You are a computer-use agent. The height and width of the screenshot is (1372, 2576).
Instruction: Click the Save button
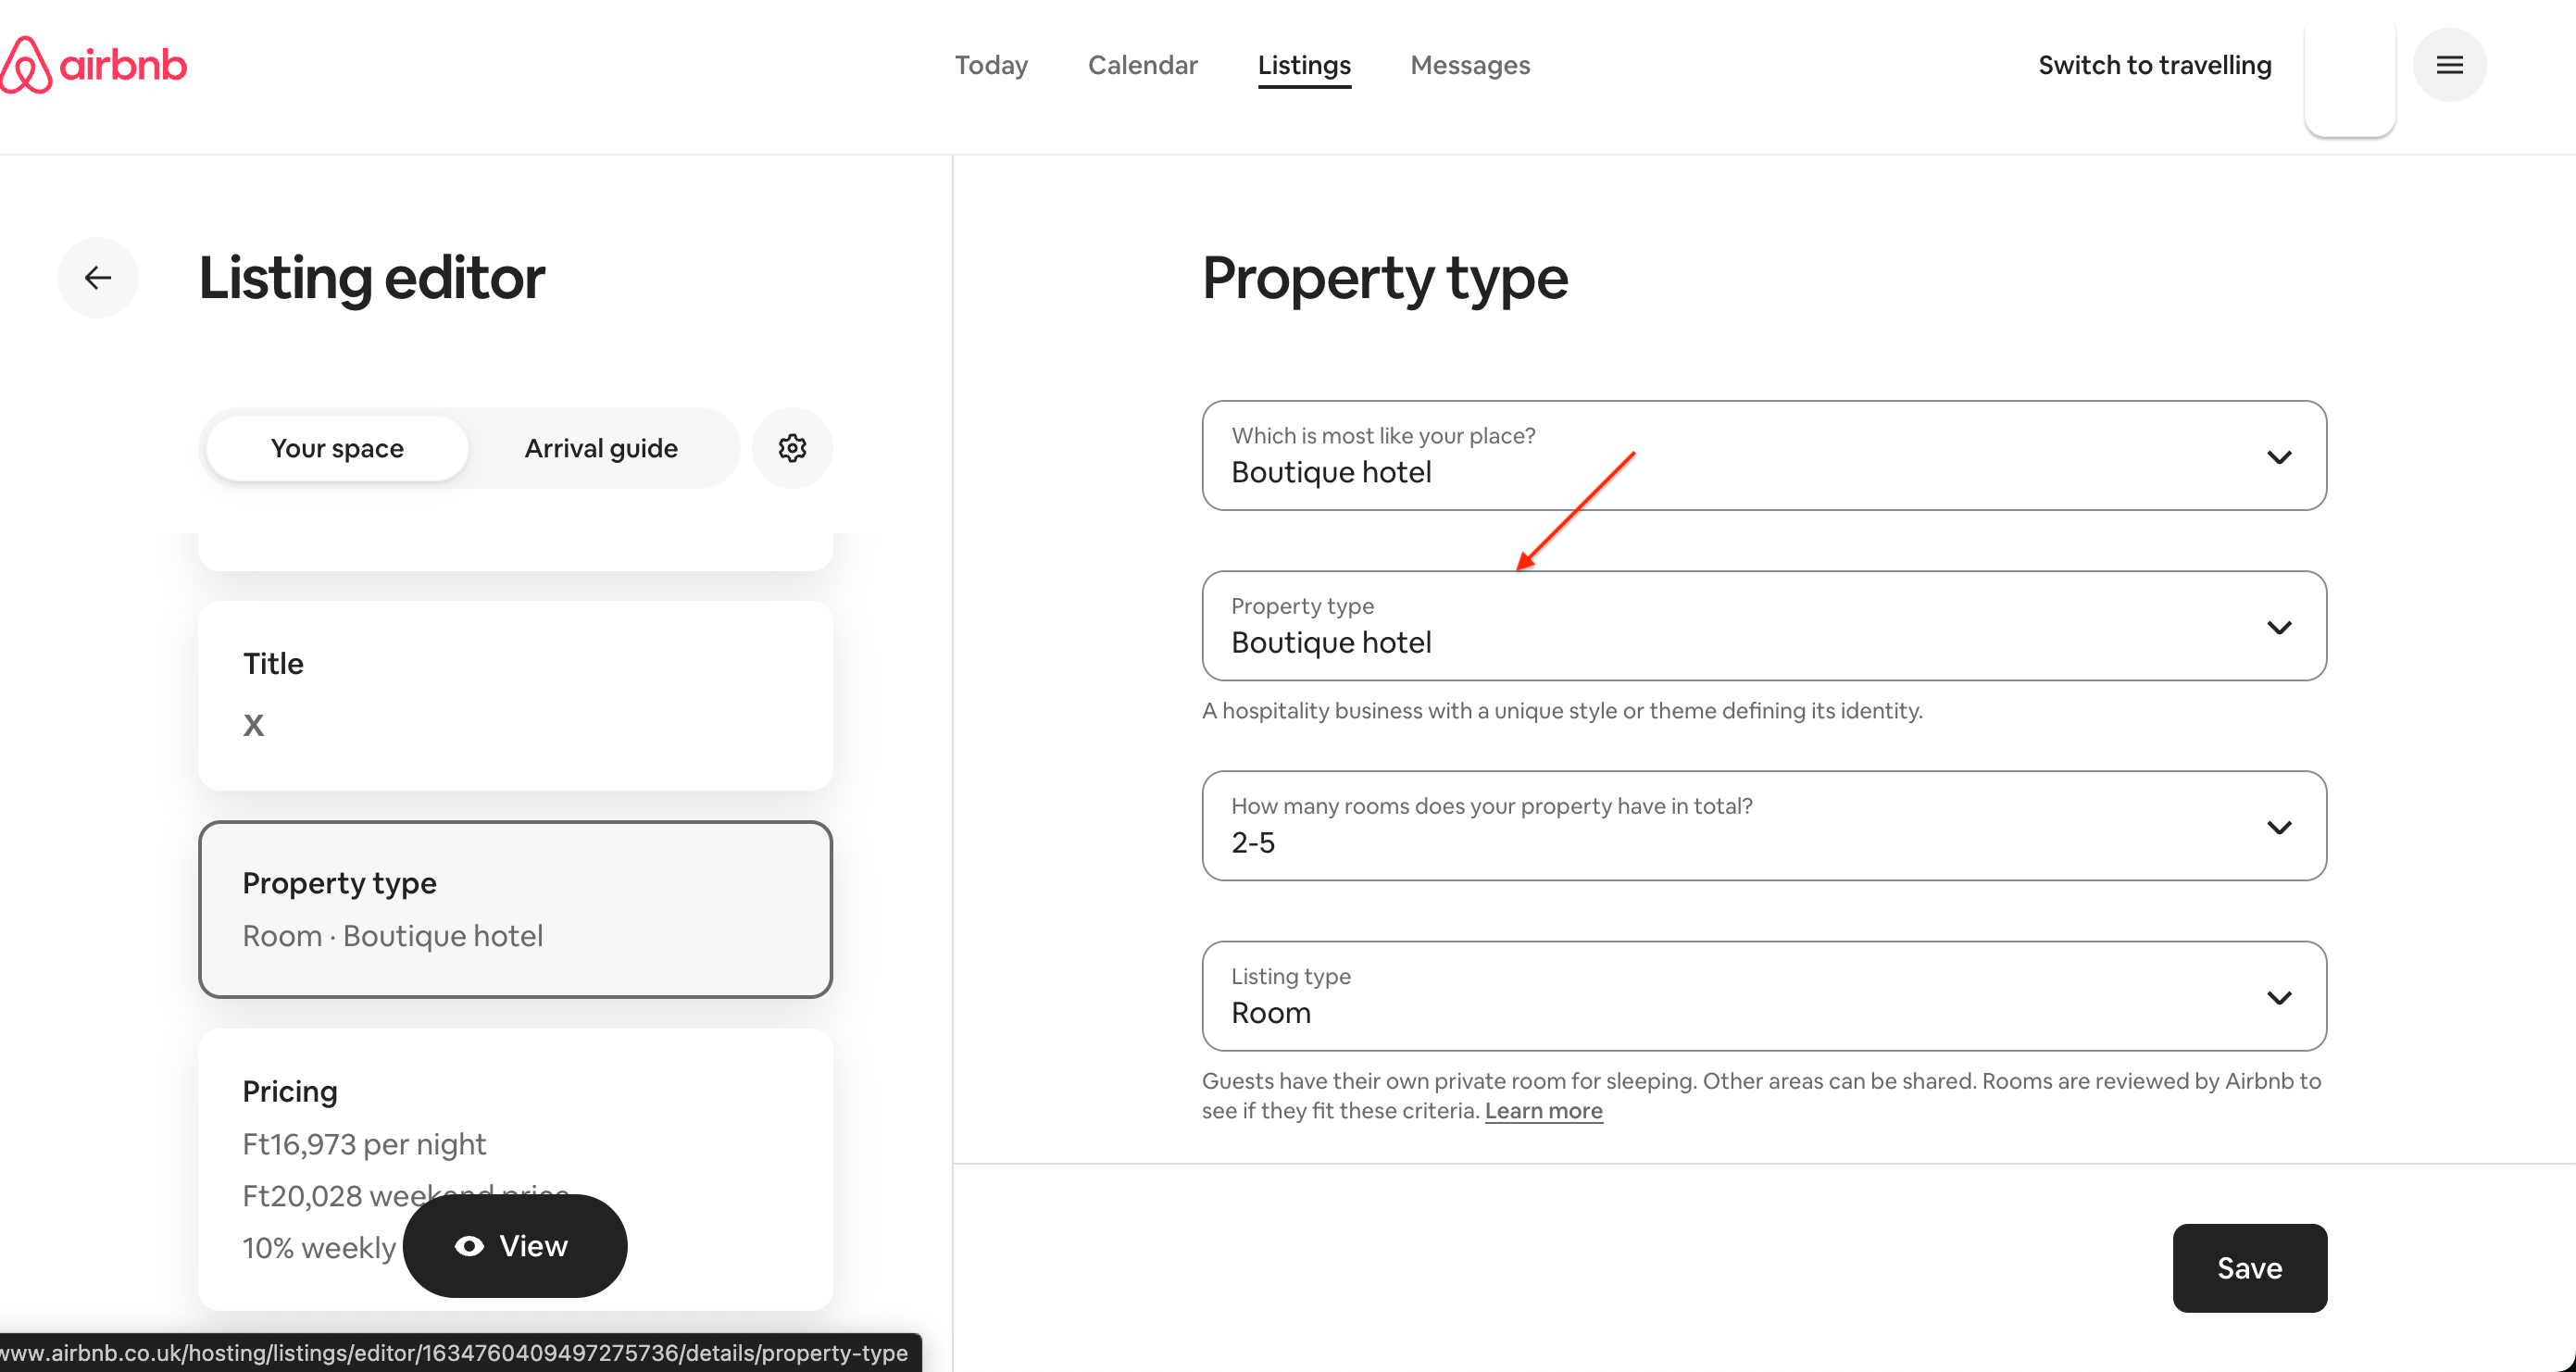[2249, 1268]
